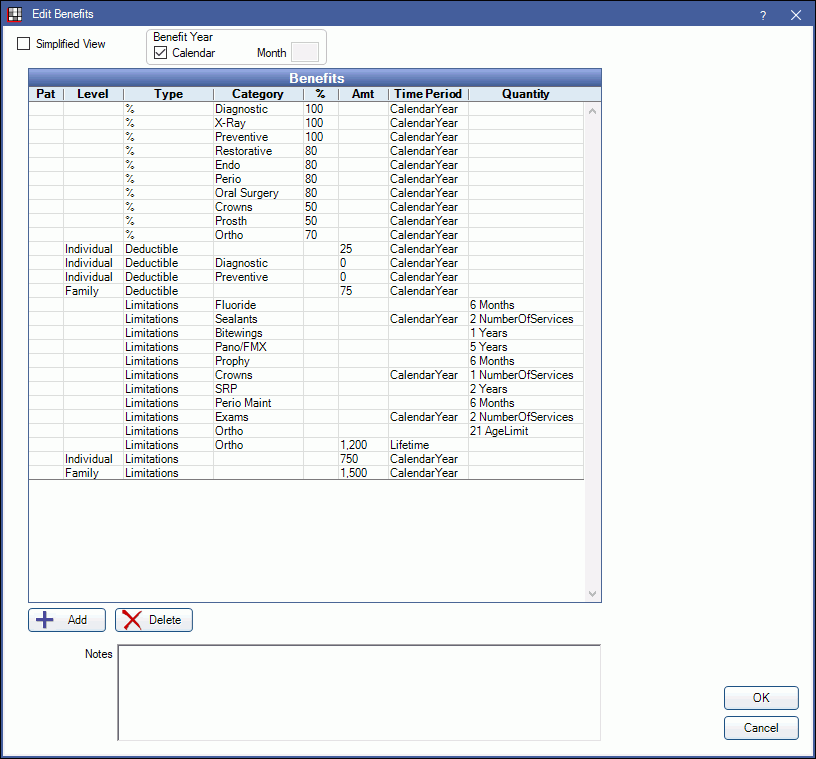Viewport: 816px width, 759px height.
Task: Cancel the benefit edits
Action: [x=761, y=728]
